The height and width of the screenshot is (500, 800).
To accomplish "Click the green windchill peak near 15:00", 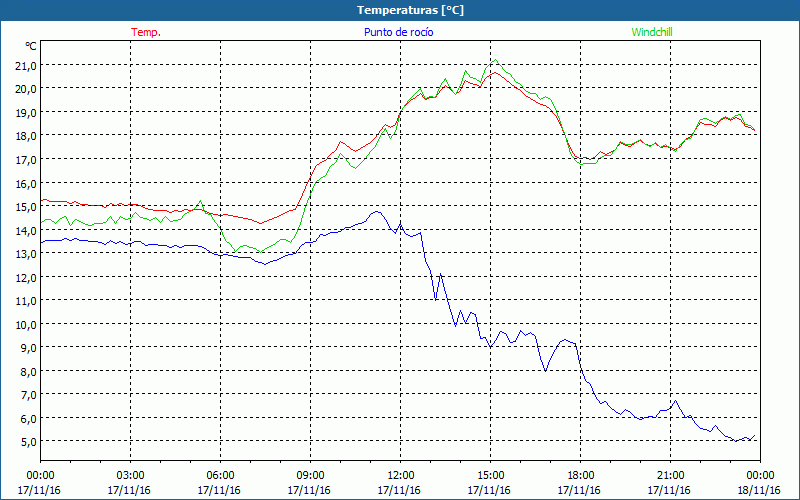I will point(495,60).
